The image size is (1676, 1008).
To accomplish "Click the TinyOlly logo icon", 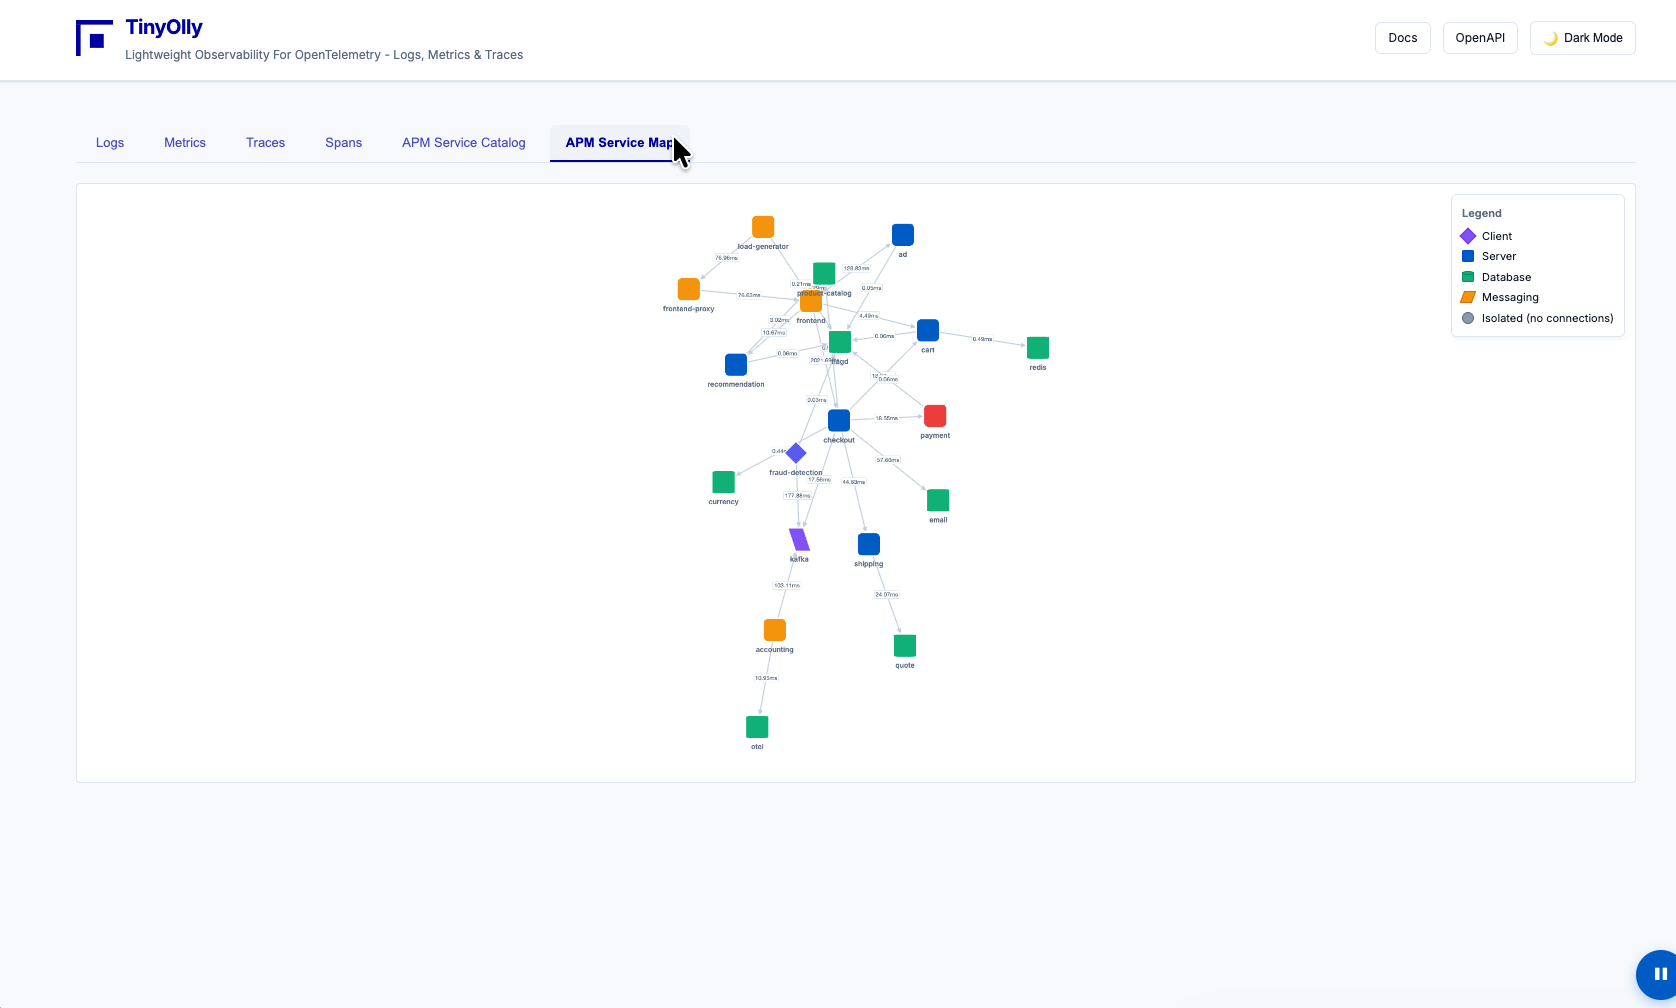I will click(x=94, y=39).
